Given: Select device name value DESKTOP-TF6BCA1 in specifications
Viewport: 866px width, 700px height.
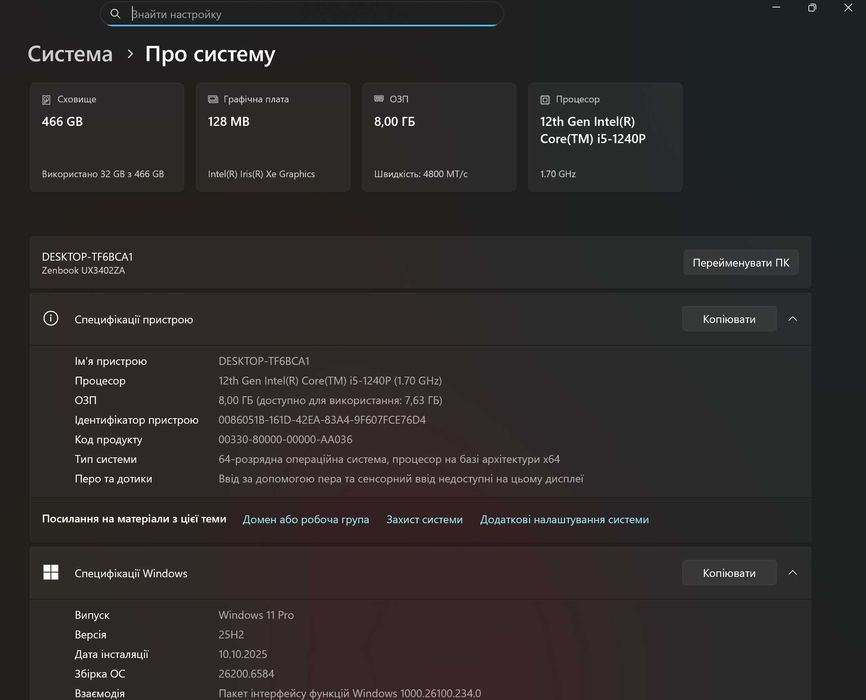Looking at the screenshot, I should coord(264,361).
